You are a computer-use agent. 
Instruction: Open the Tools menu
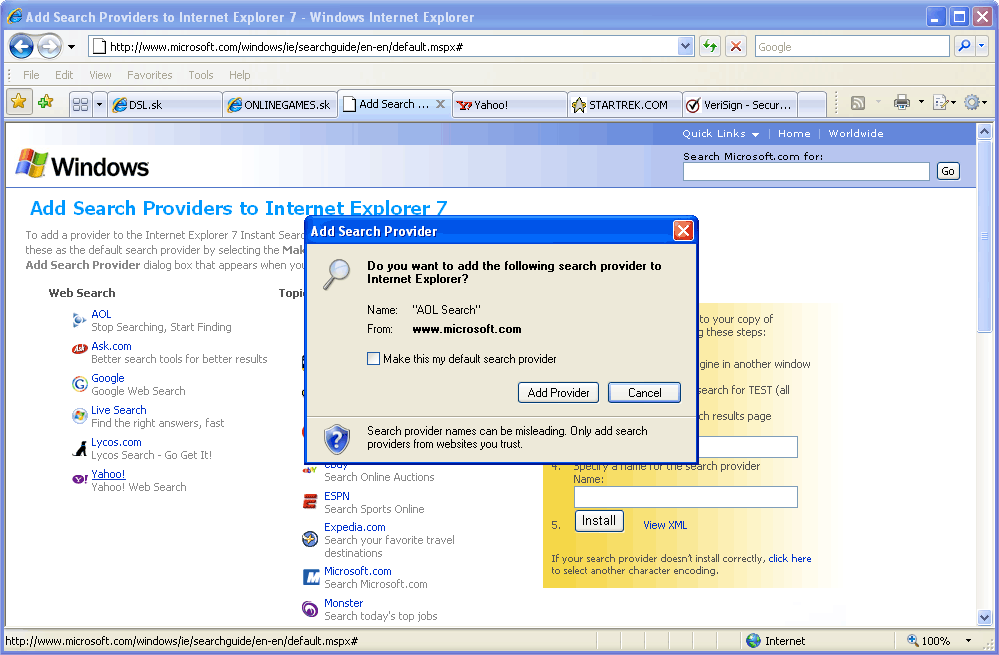click(x=201, y=75)
